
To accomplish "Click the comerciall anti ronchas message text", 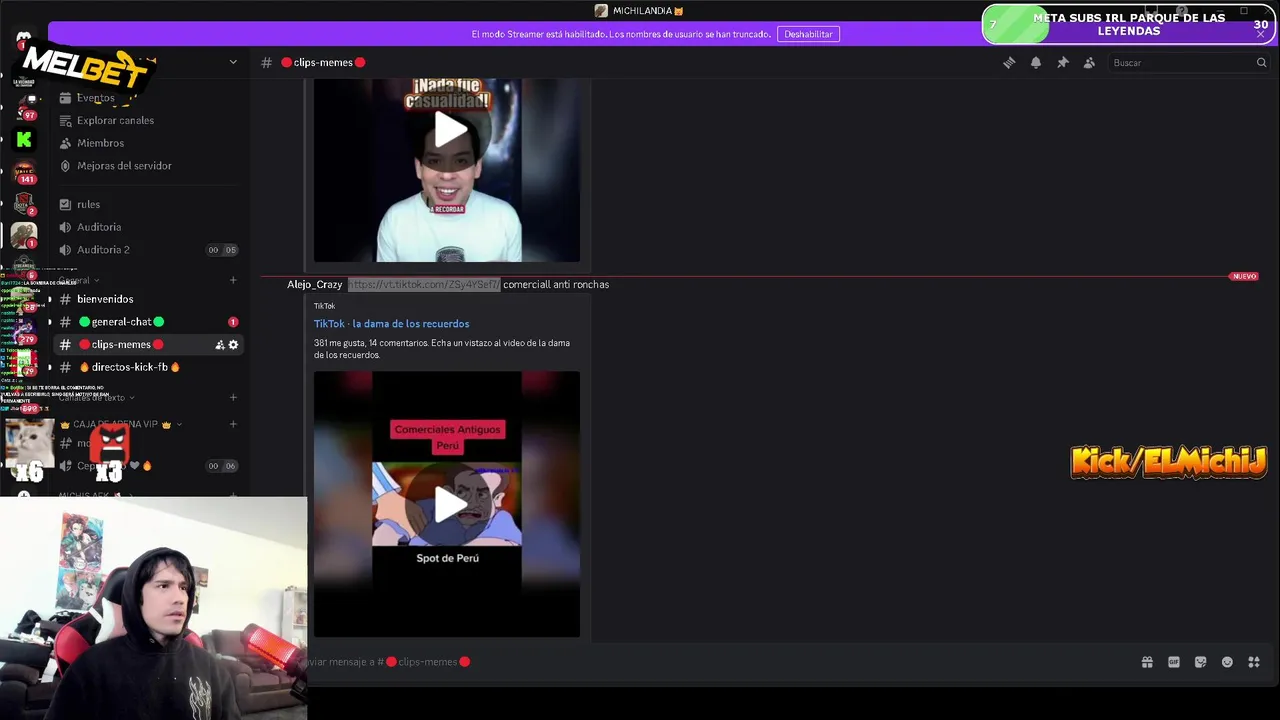I will click(556, 285).
